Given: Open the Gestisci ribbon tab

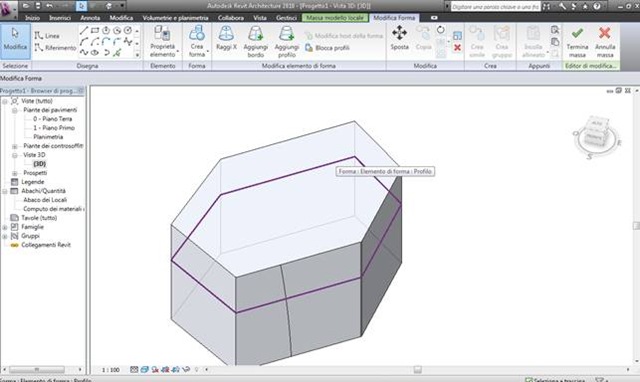Looking at the screenshot, I should click(286, 18).
